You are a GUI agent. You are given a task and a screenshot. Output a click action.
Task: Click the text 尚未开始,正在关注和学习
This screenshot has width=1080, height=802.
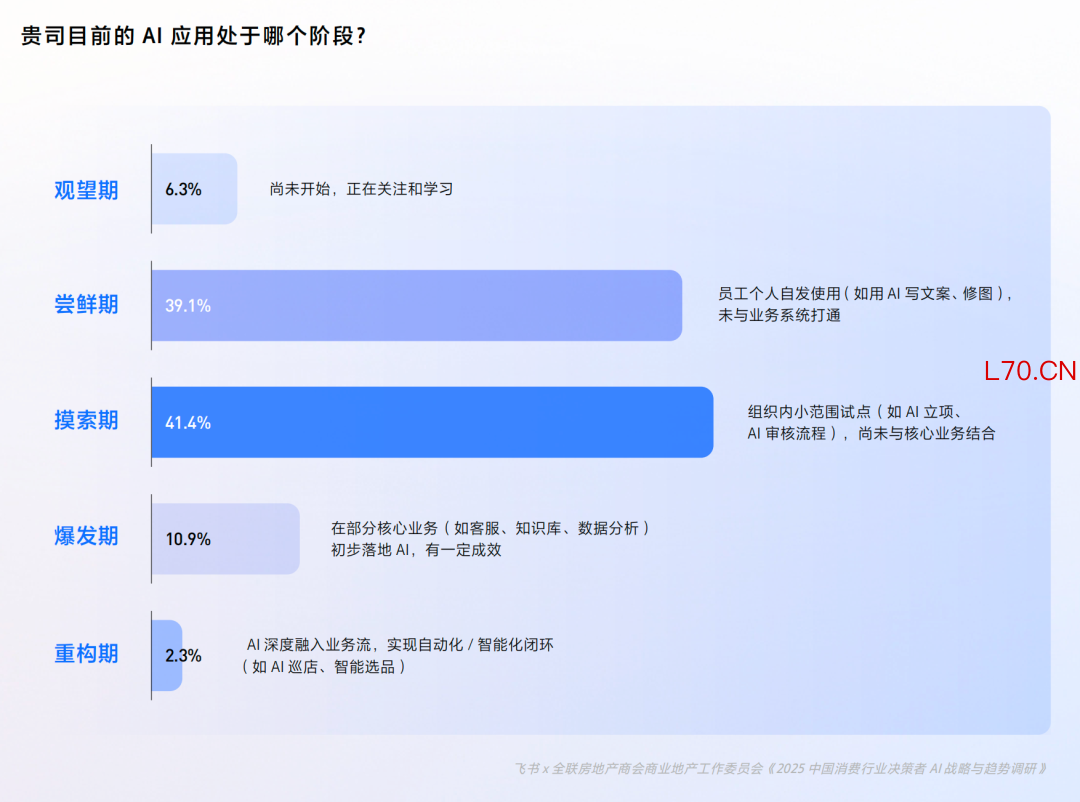coord(361,188)
